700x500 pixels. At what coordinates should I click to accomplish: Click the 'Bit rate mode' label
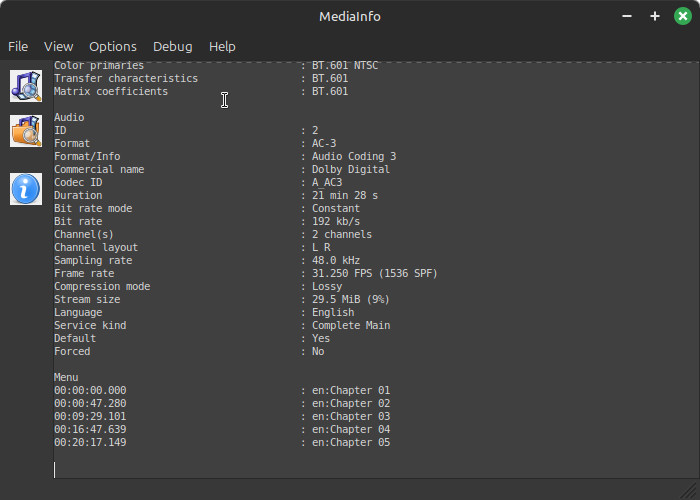pos(93,208)
